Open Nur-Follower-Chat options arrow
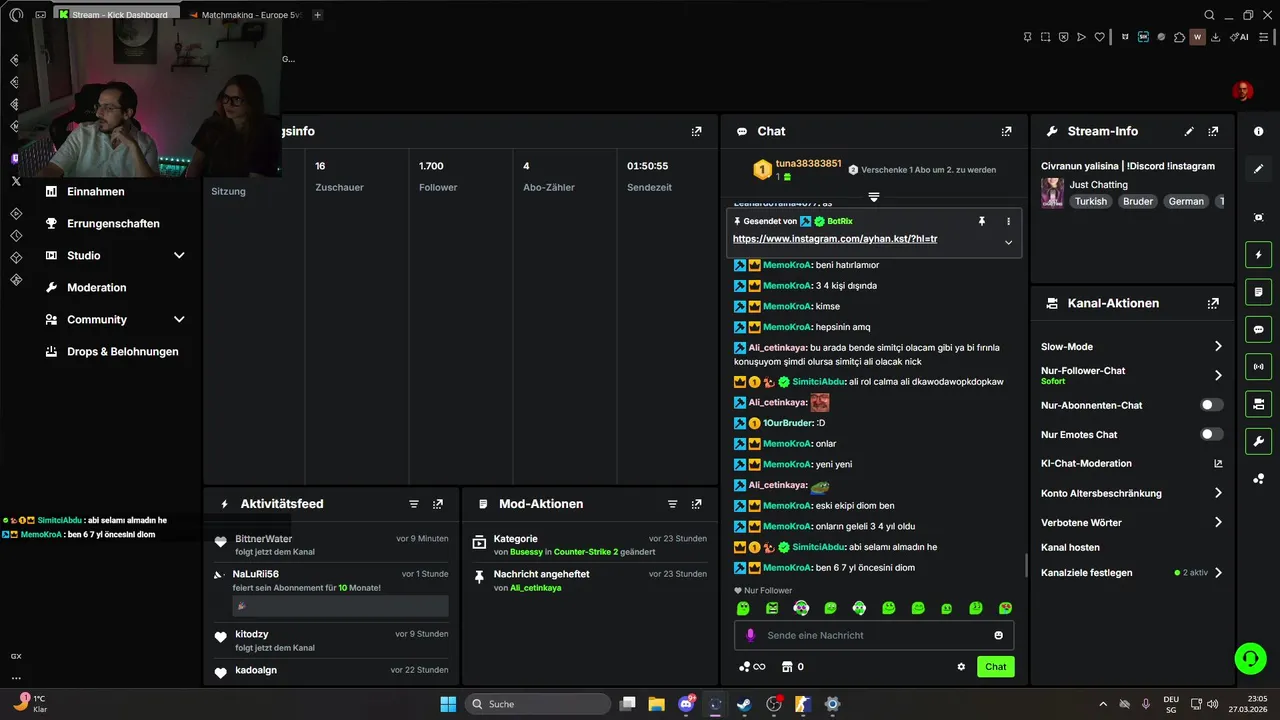Viewport: 1280px width, 720px height. pyautogui.click(x=1218, y=375)
